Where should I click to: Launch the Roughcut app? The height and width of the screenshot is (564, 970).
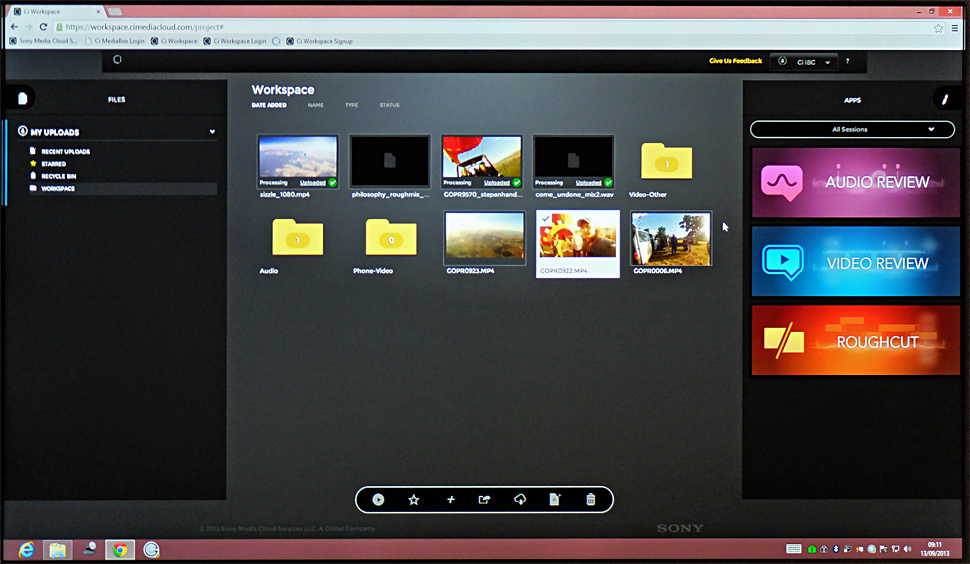point(855,341)
